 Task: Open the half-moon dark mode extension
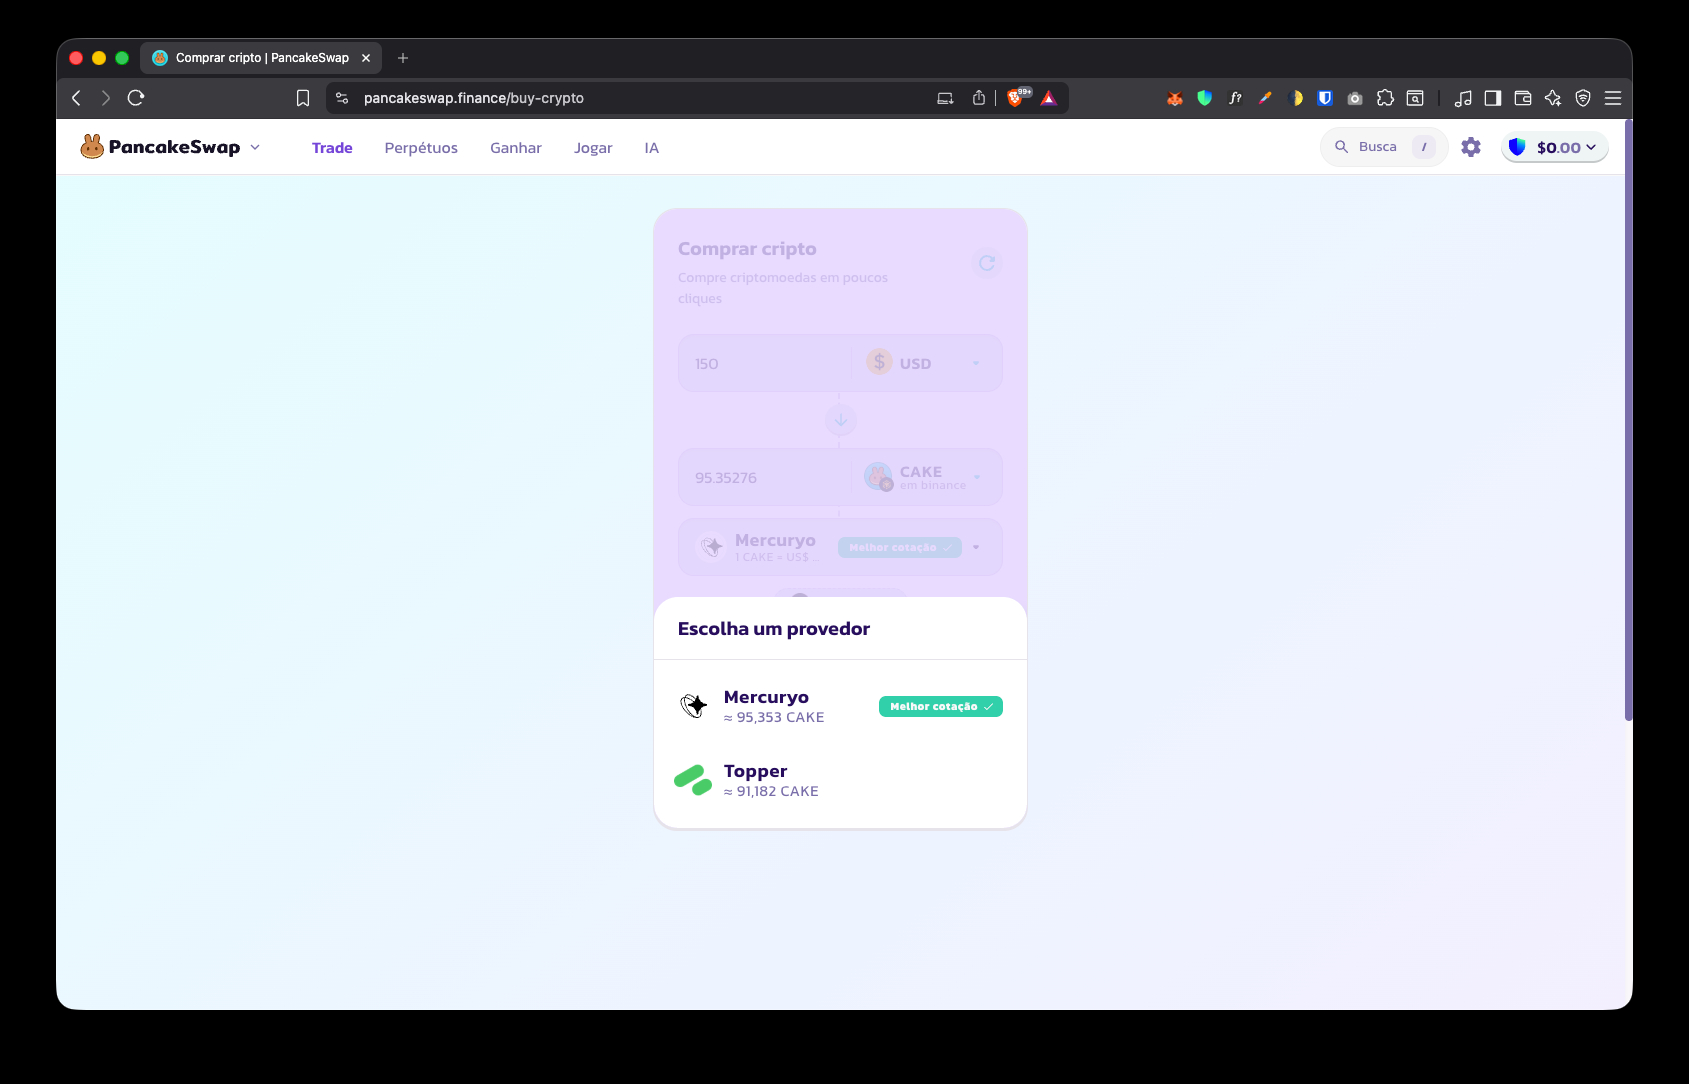(x=1296, y=98)
